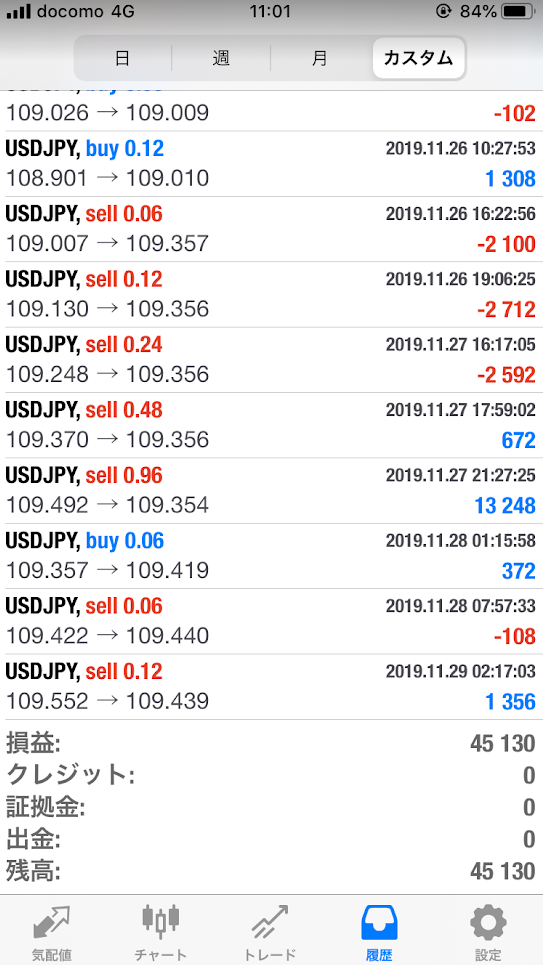Tap the rotation lock status icon

443,12
